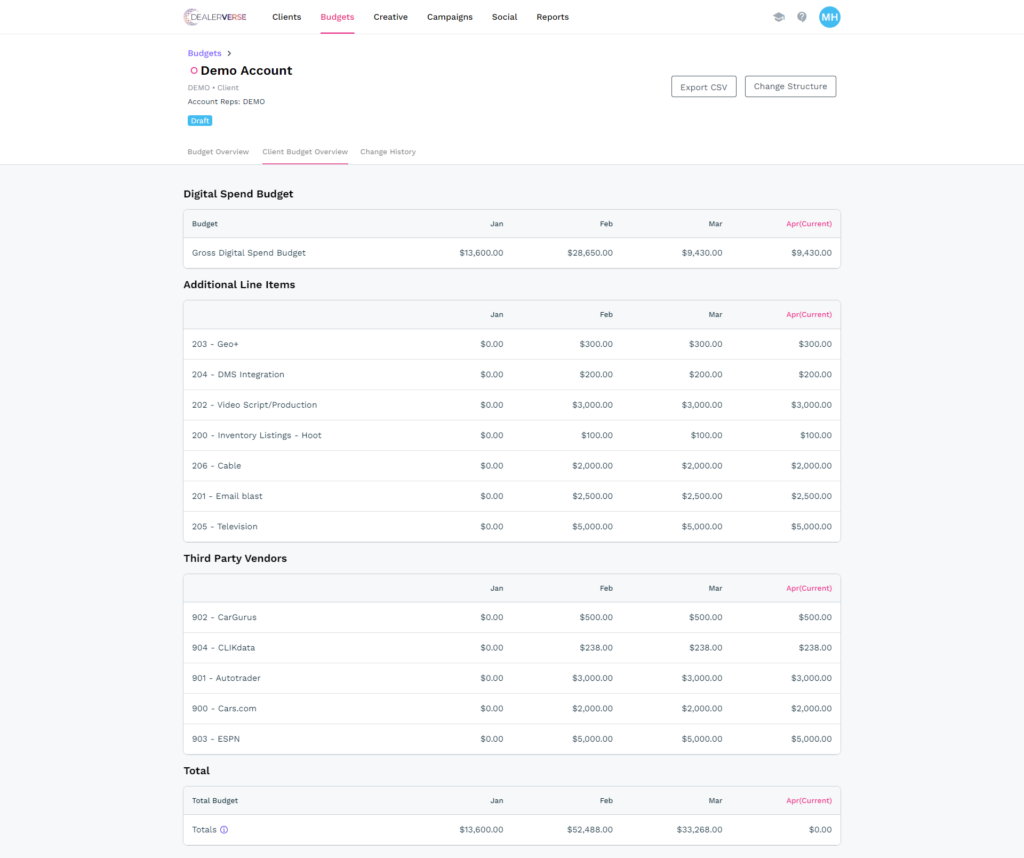Image resolution: width=1024 pixels, height=858 pixels.
Task: Open the Clients menu
Action: coord(286,17)
